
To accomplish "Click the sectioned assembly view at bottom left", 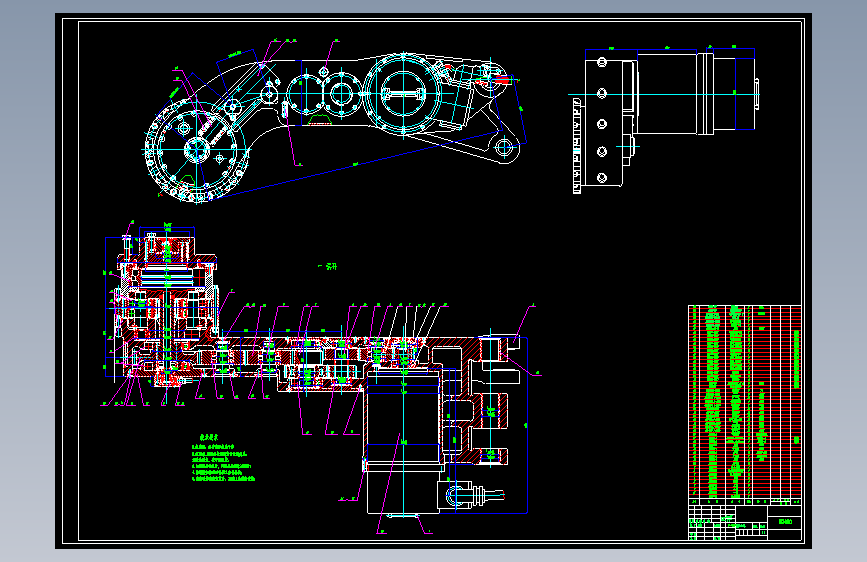I will 322,377.
